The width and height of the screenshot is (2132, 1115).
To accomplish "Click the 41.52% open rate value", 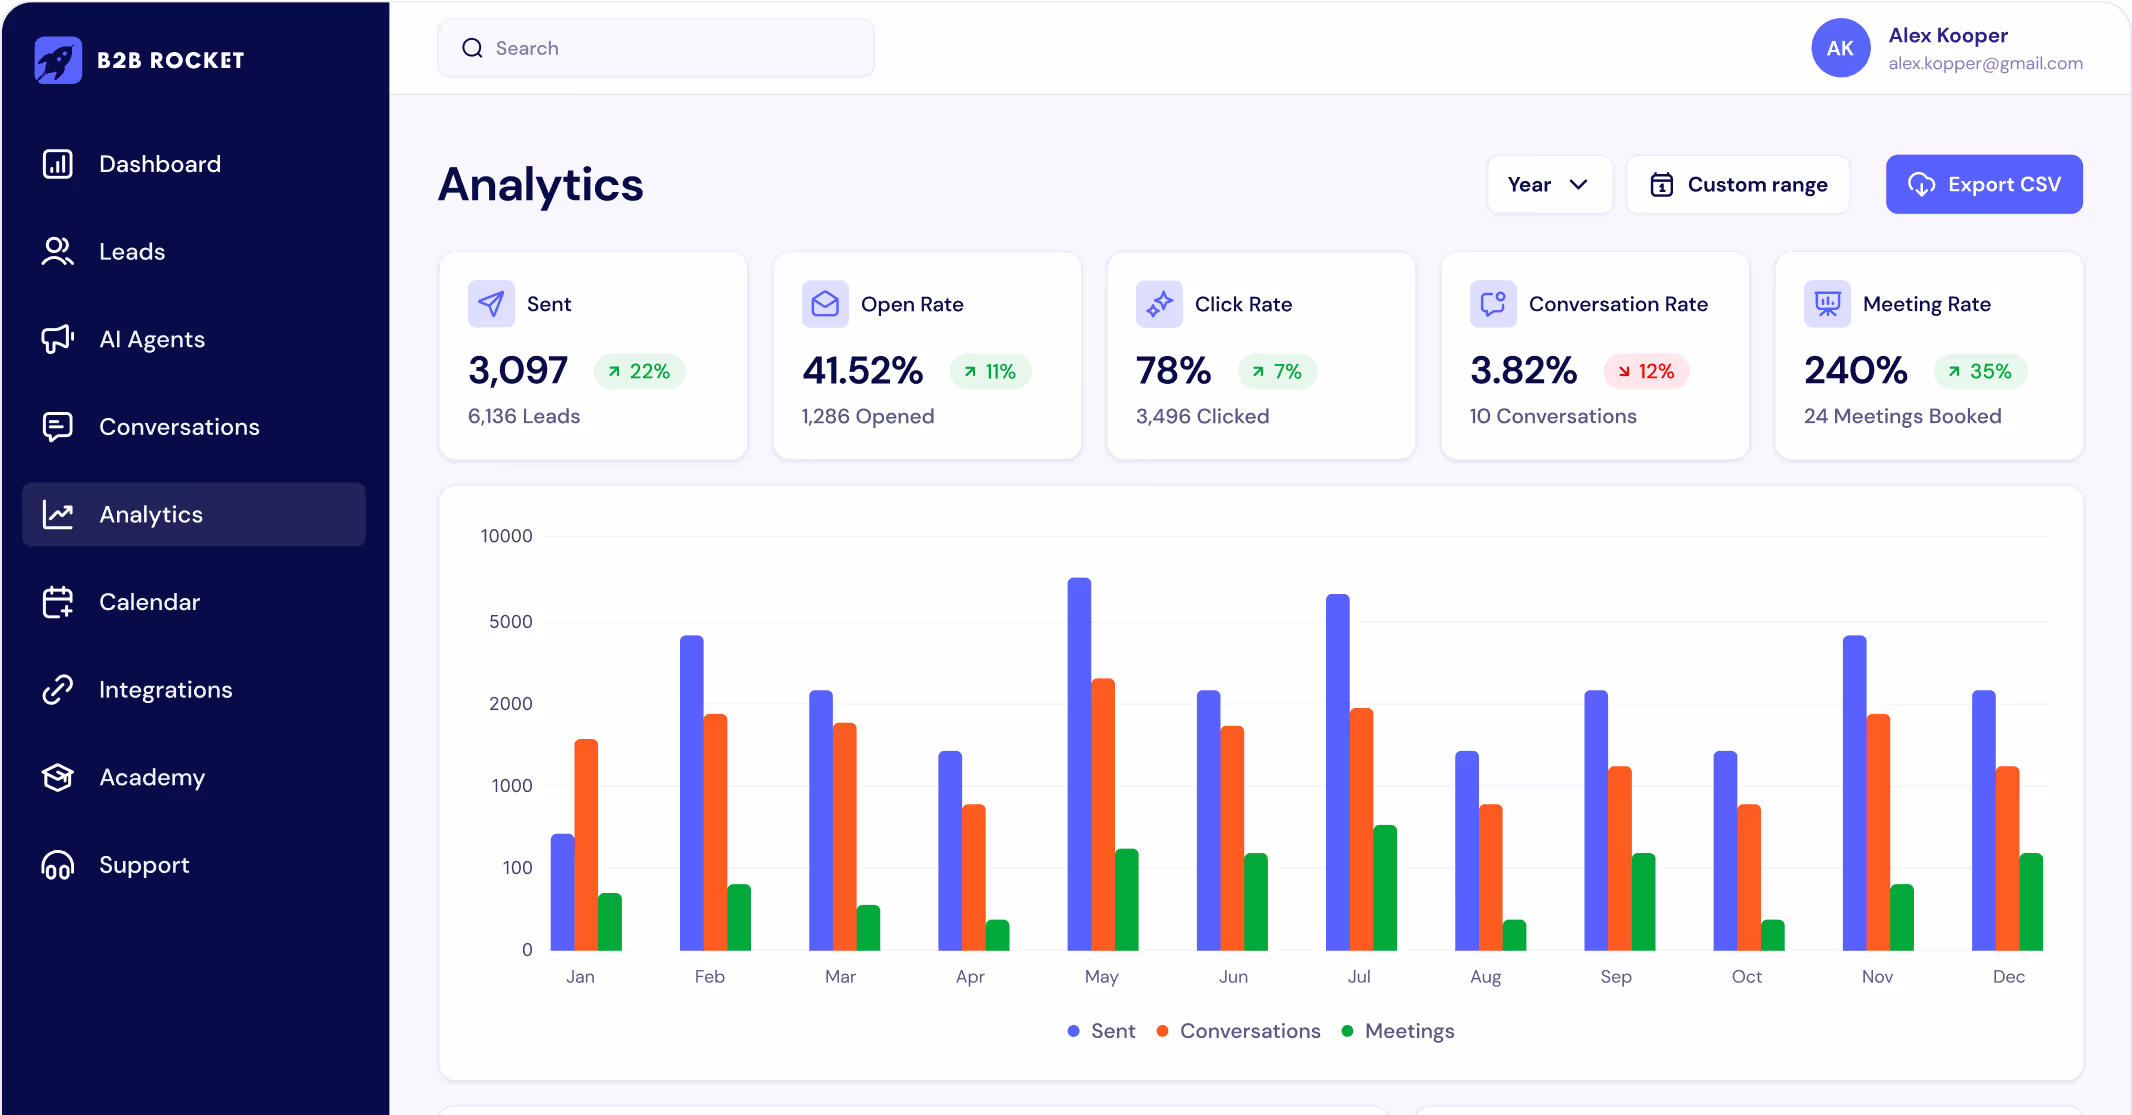I will point(862,371).
